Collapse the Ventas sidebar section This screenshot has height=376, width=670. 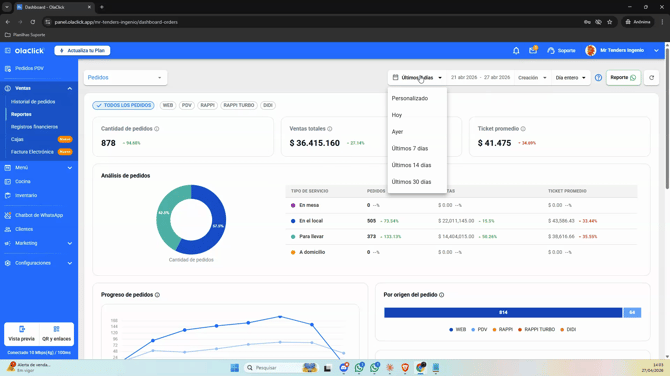(x=70, y=88)
